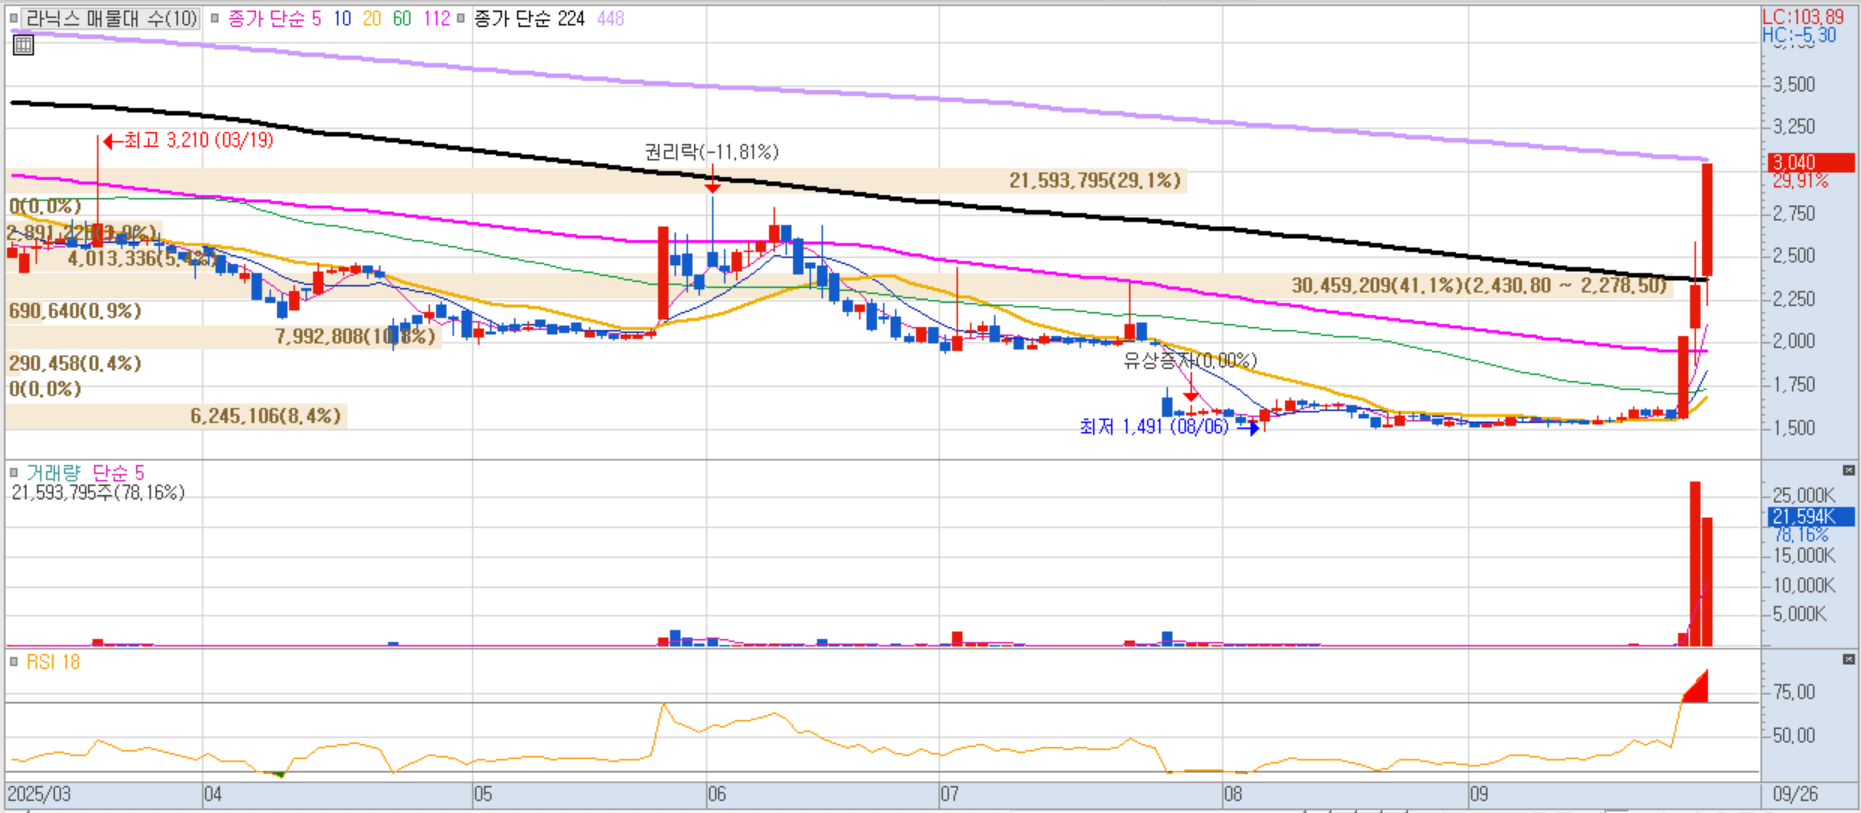The image size is (1861, 813).
Task: Click square marker before 종가 단순 5
Action: click(x=215, y=18)
